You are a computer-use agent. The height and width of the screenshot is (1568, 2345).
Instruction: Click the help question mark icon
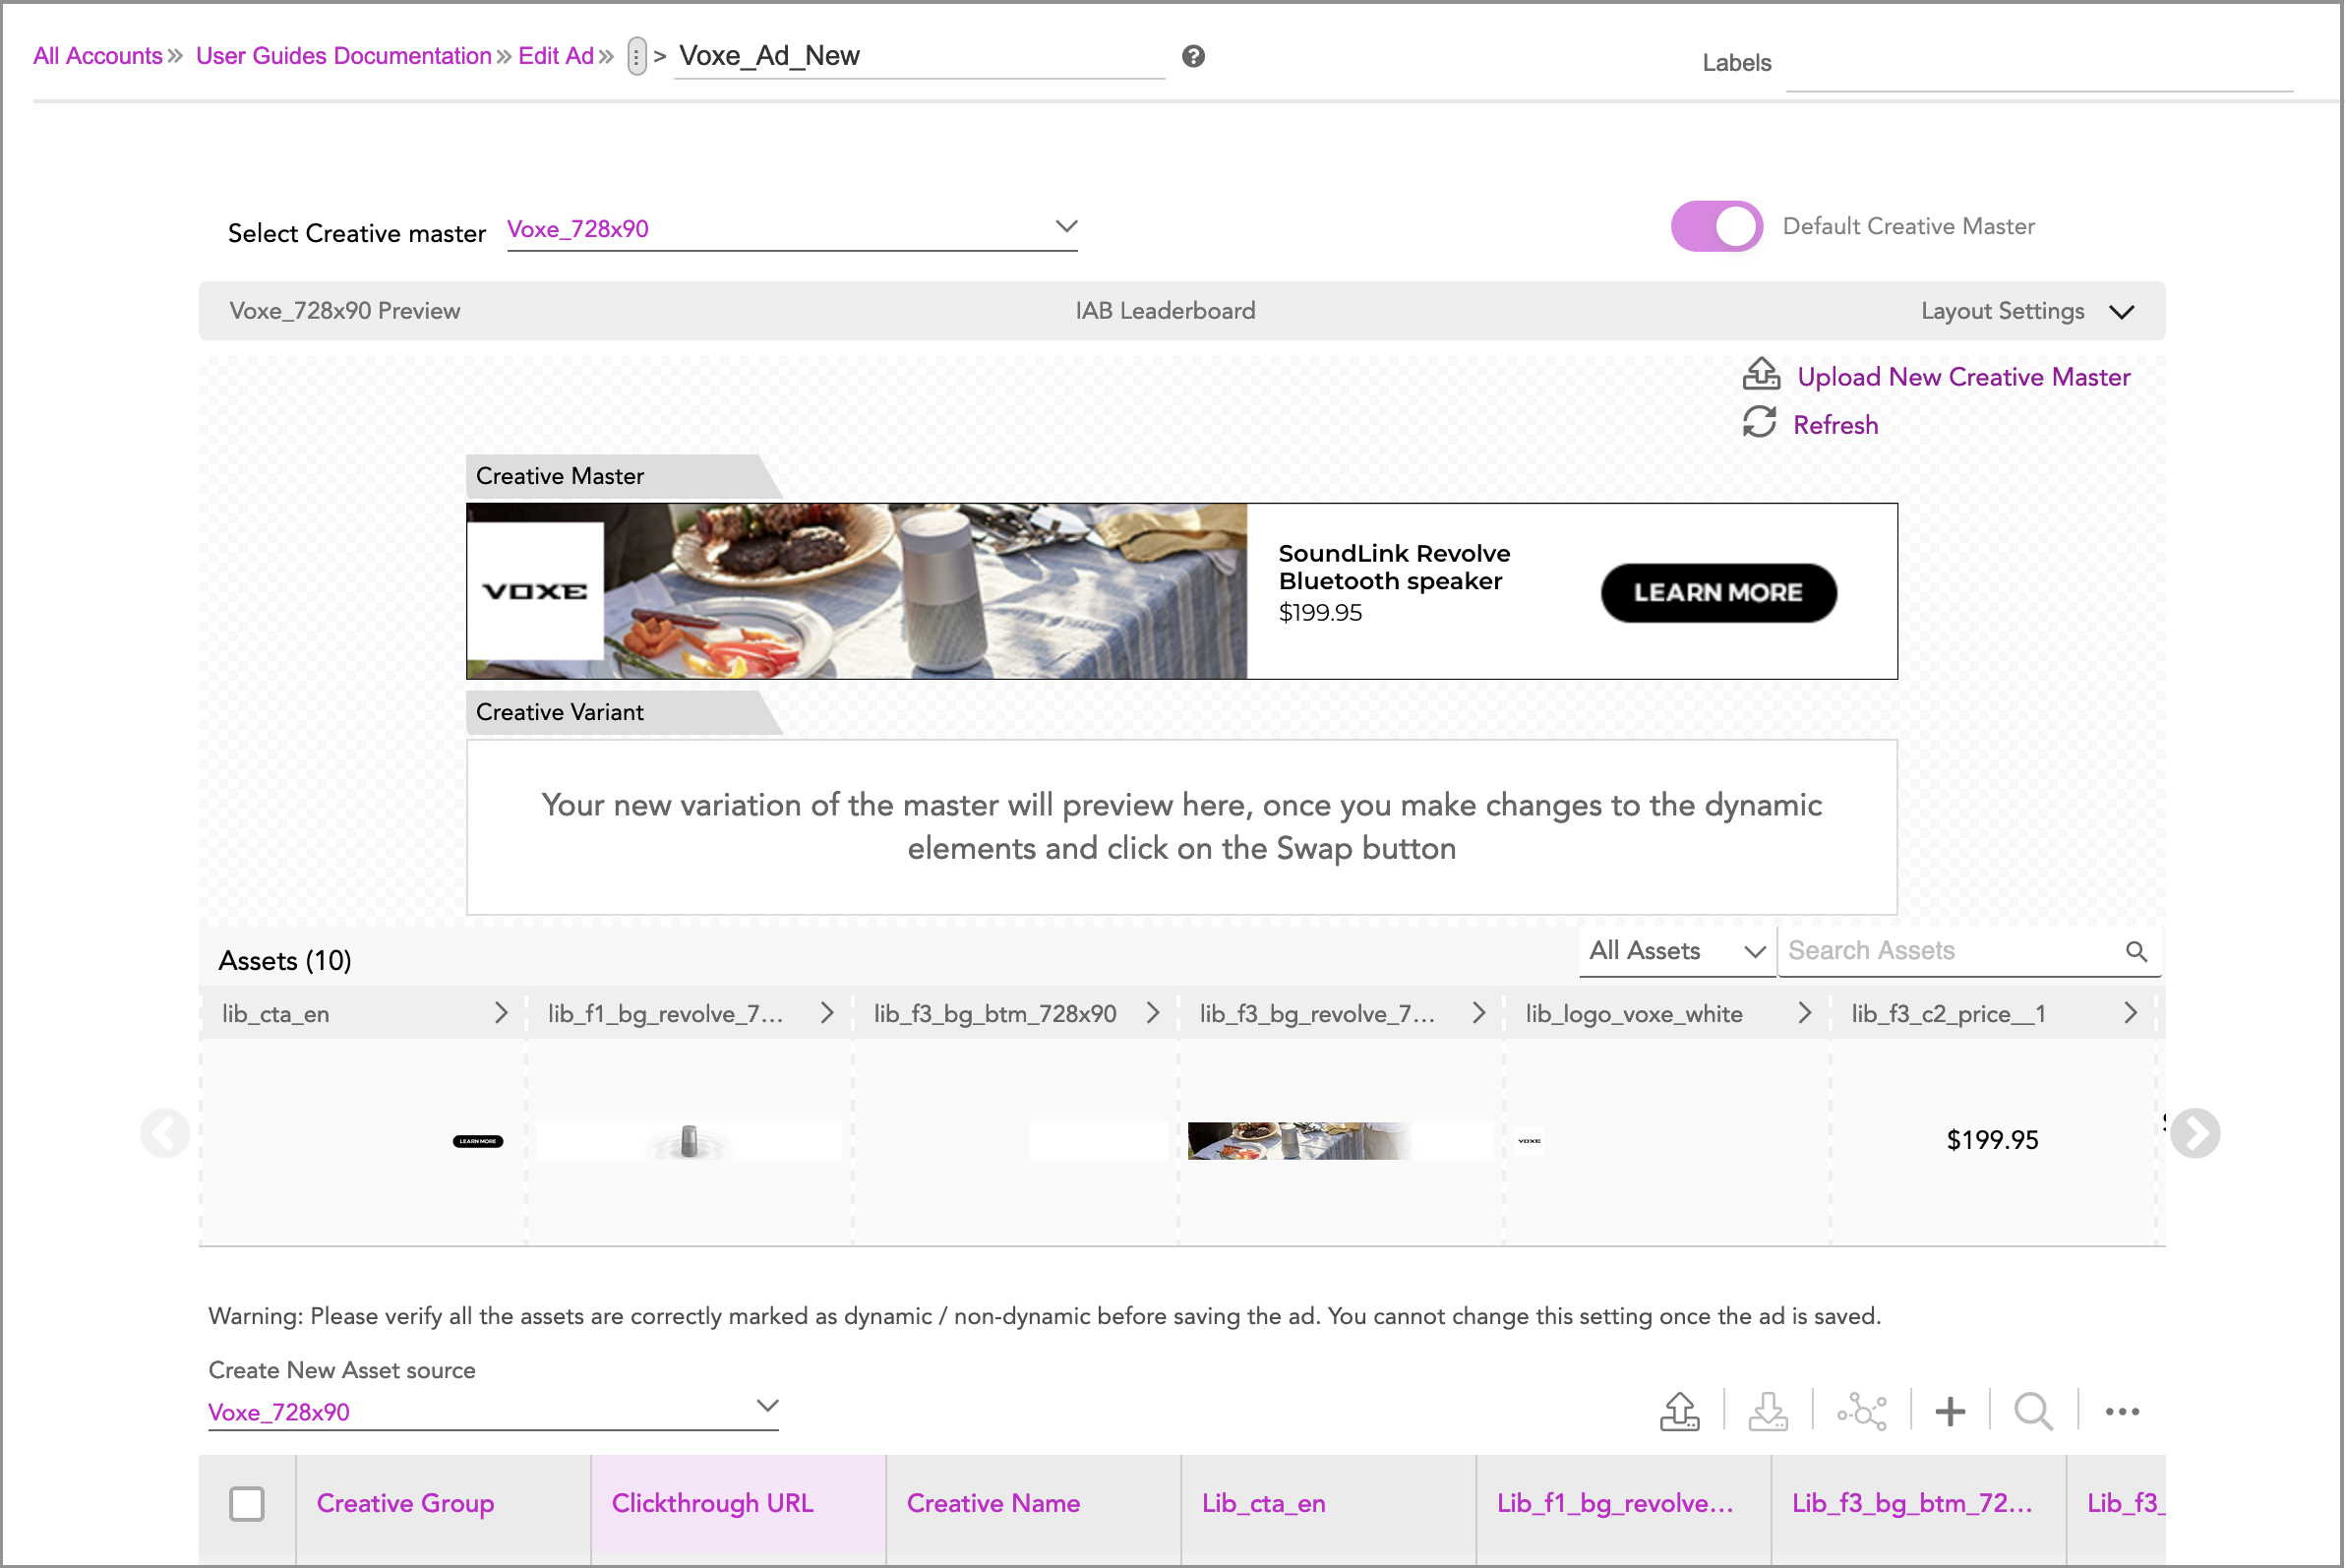(x=1193, y=56)
